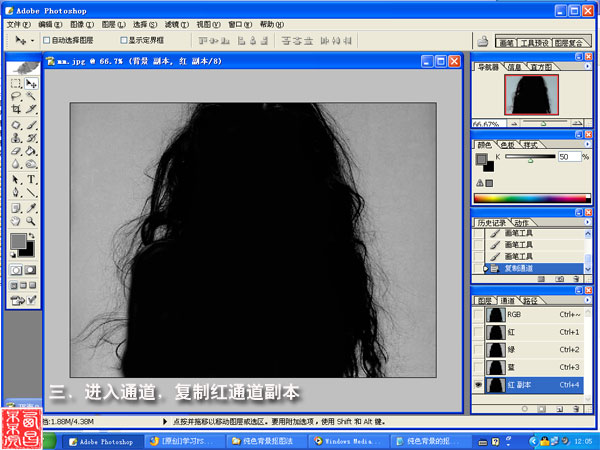
Task: Toggle visibility of RGB channel
Action: pyautogui.click(x=478, y=315)
